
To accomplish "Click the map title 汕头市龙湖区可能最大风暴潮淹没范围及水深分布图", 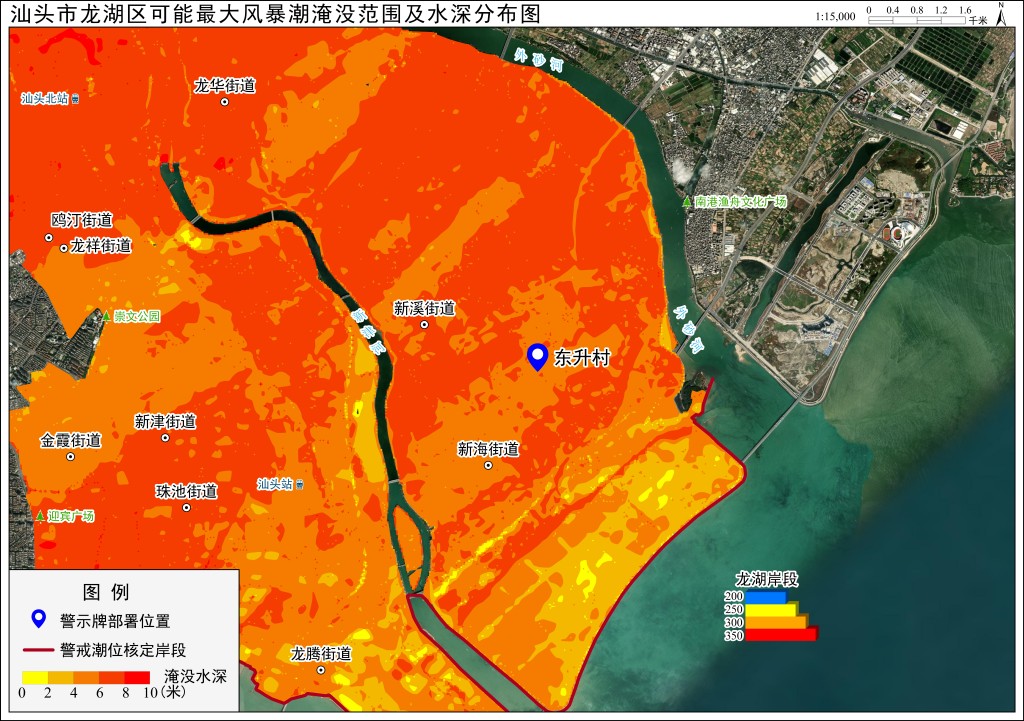I will (276, 14).
